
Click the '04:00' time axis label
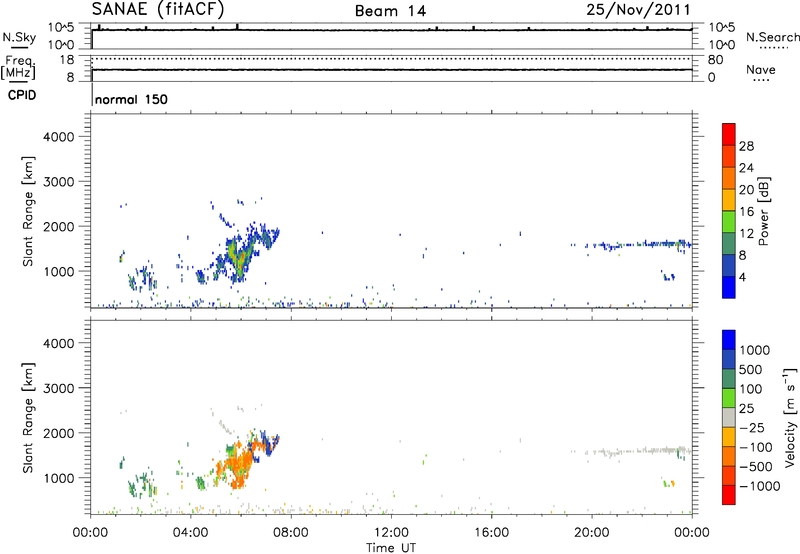[190, 533]
